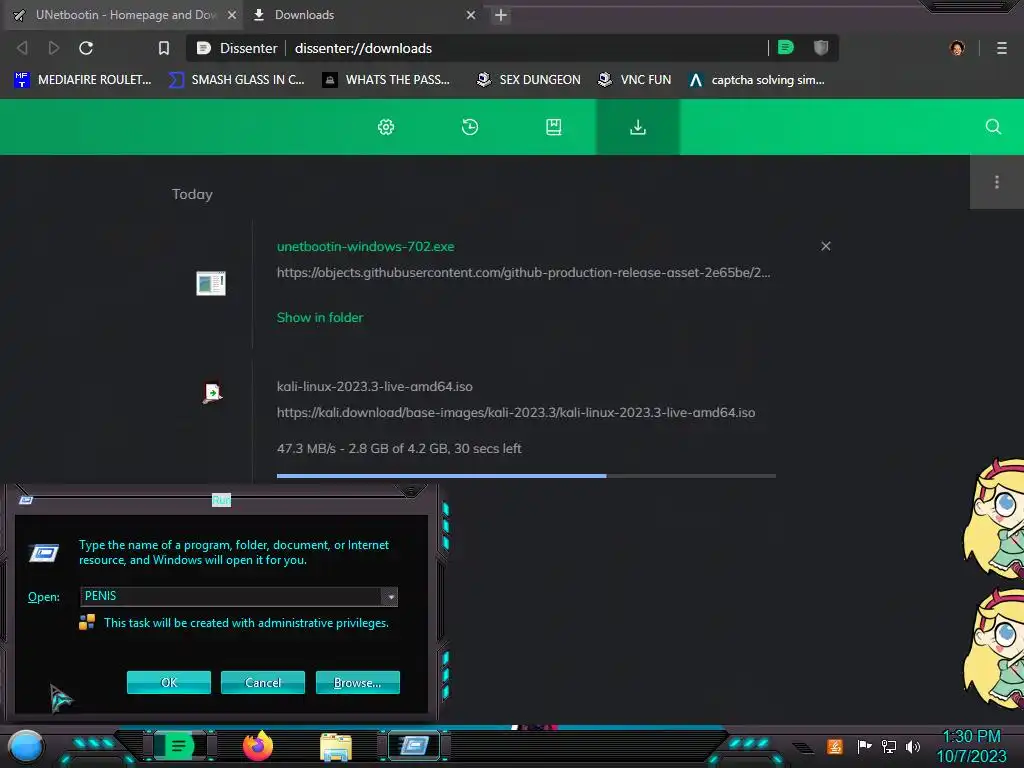This screenshot has height=768, width=1024.
Task: Click the kali-linux-2023.3-live-amd64.iso file name
Action: coord(374,386)
